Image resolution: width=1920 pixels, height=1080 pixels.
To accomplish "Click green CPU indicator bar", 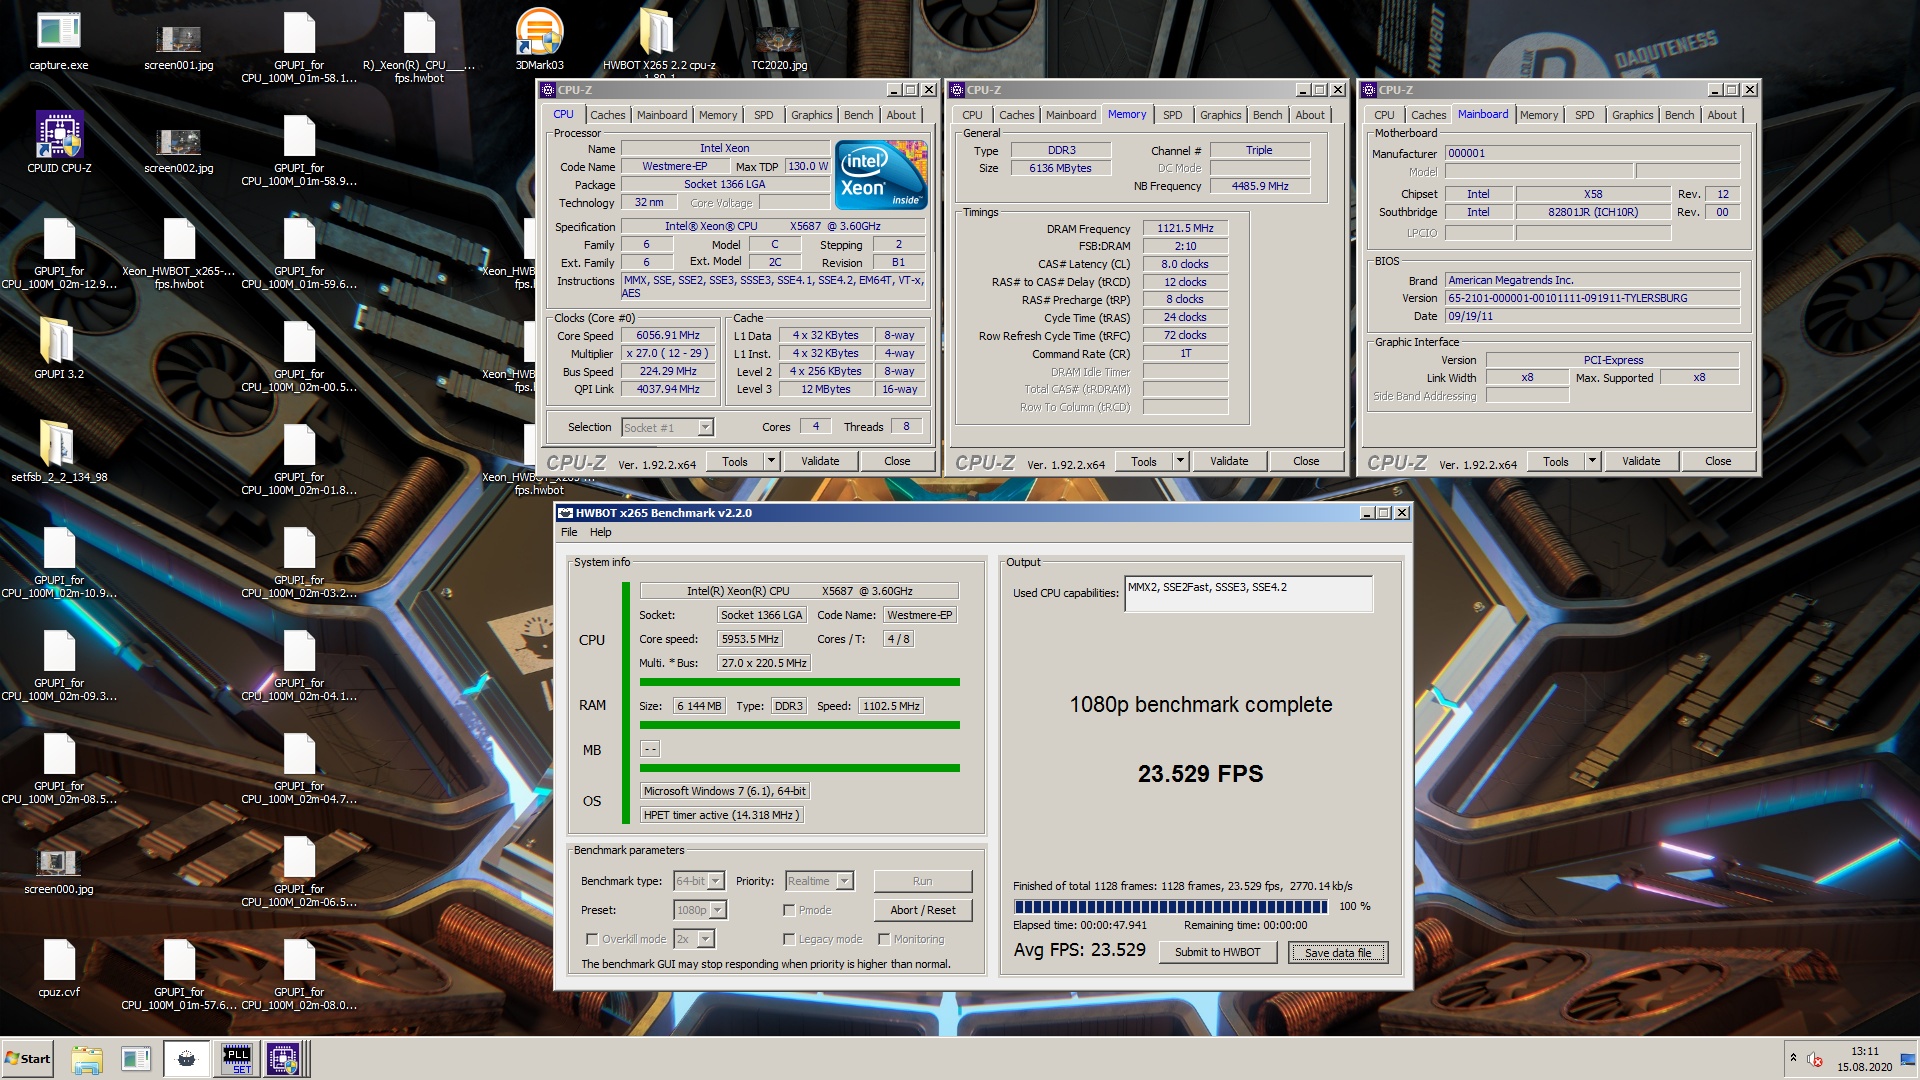I will point(799,682).
